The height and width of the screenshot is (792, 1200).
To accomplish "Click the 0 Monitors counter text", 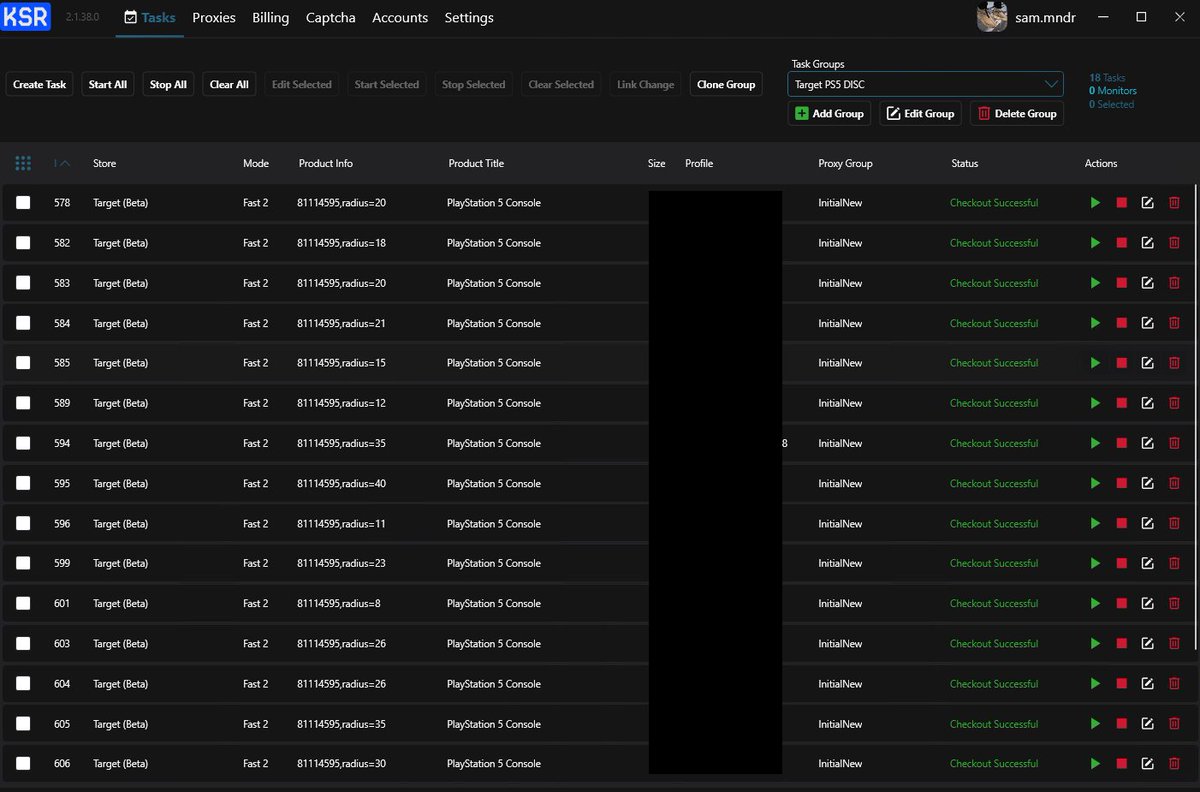I will point(1113,91).
